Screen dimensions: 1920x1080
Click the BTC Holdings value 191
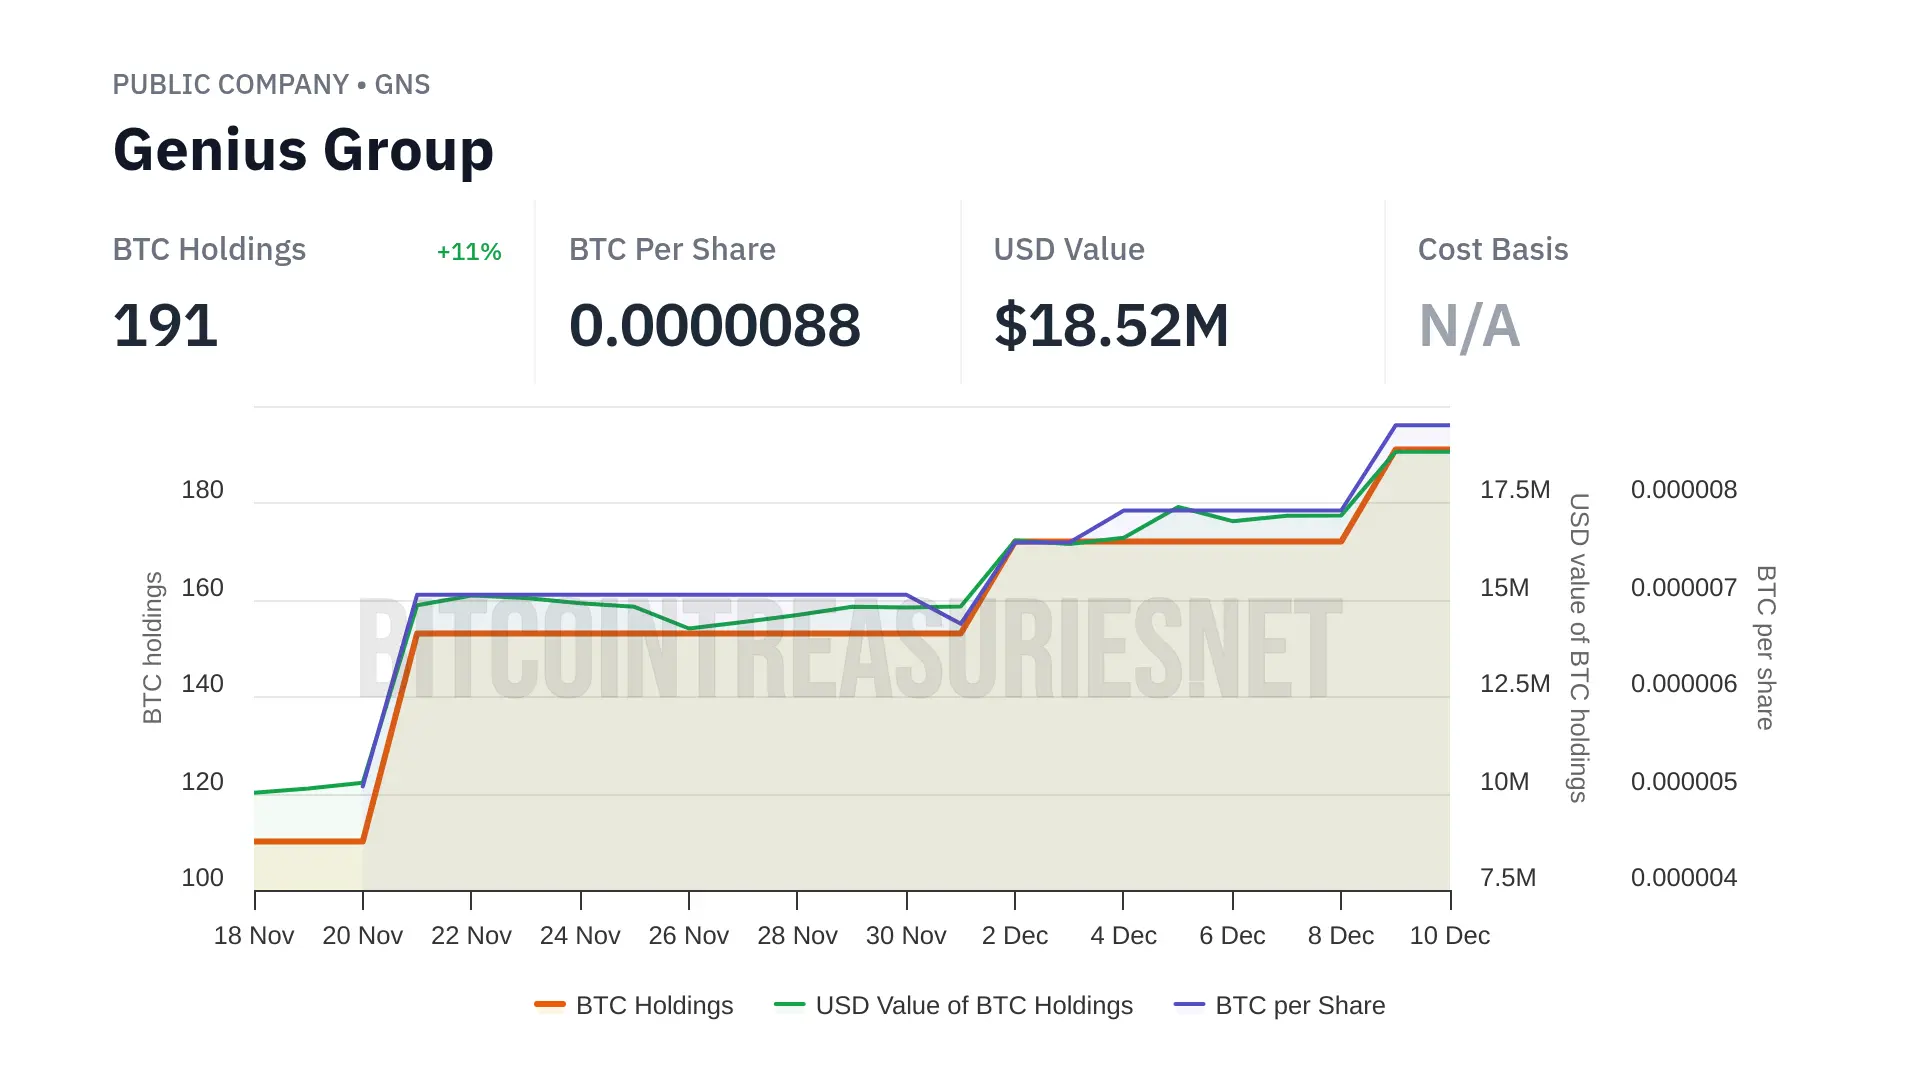[x=166, y=326]
